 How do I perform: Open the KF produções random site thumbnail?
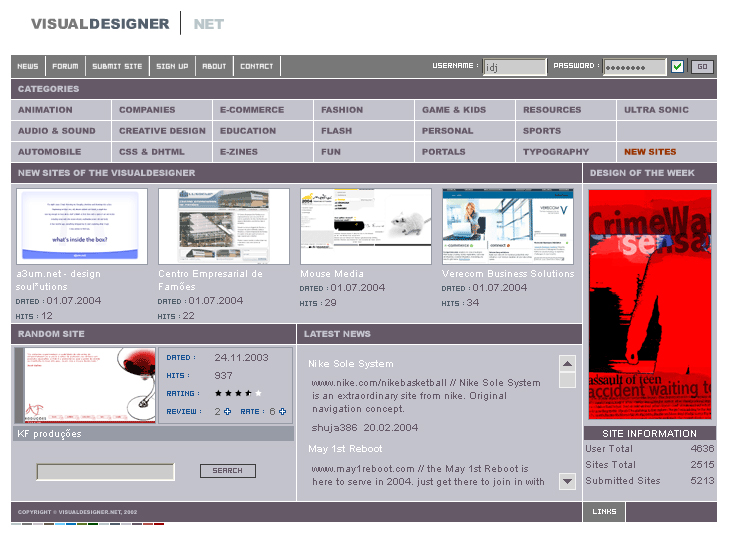85,385
